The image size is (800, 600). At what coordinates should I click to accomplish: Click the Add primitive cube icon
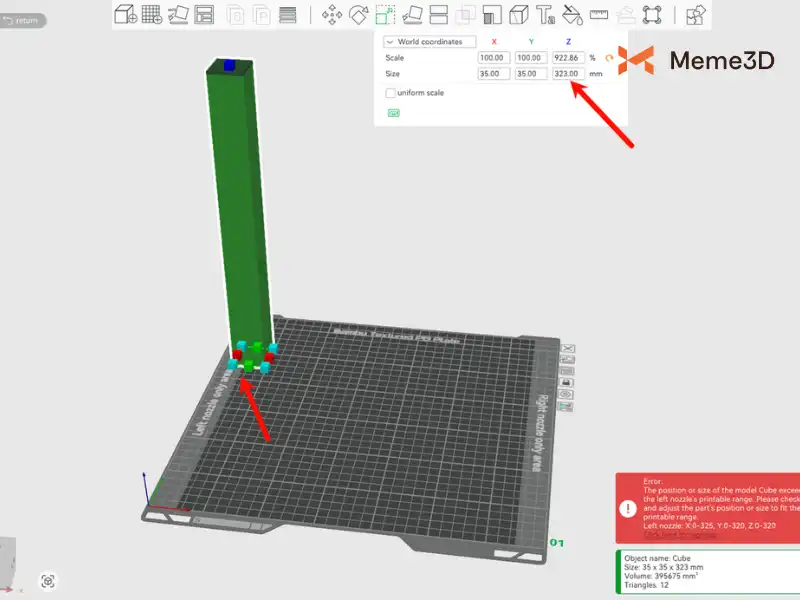[x=125, y=14]
